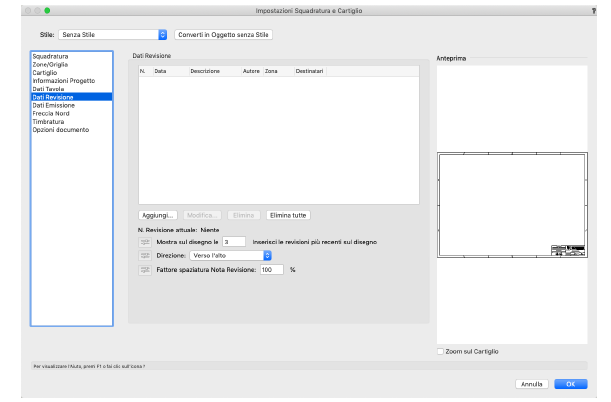
Task: Select Zone/Griglia in the left list
Action: pyautogui.click(x=72, y=64)
